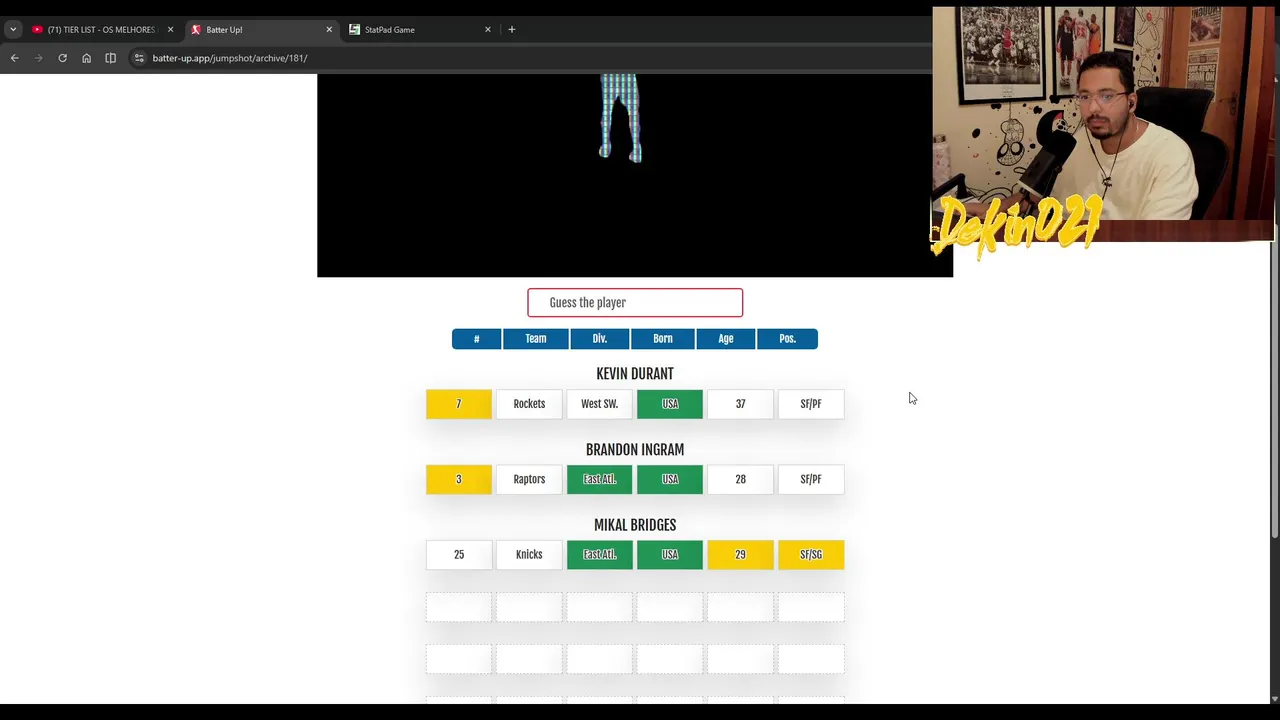Click Kevin Durant's age 37 cell
Viewport: 1280px width, 720px height.
click(x=740, y=404)
